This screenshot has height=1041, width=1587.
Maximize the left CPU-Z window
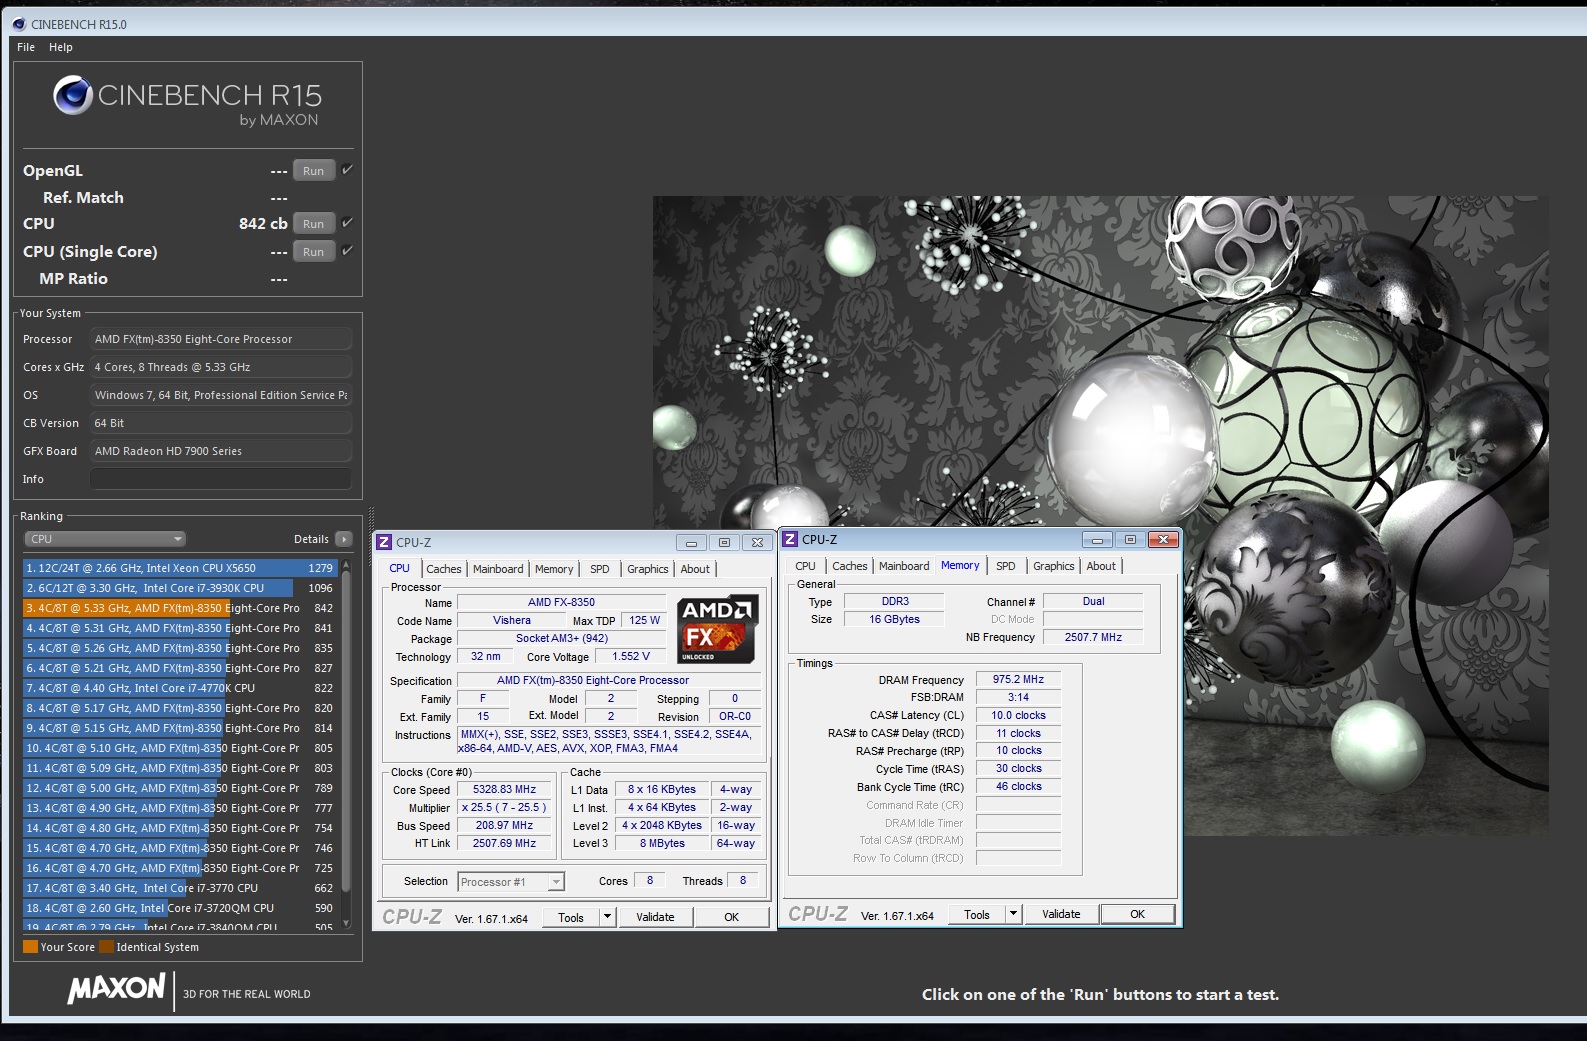tap(724, 543)
